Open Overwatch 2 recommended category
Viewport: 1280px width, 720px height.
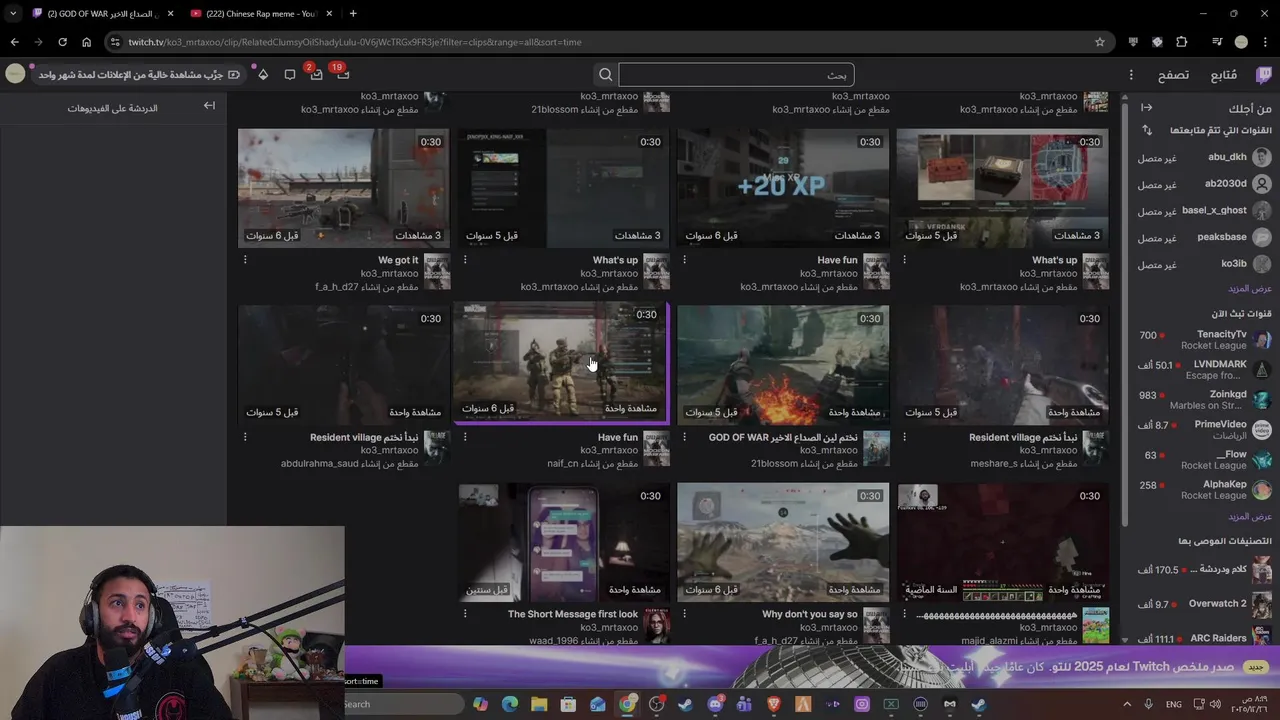click(1205, 604)
